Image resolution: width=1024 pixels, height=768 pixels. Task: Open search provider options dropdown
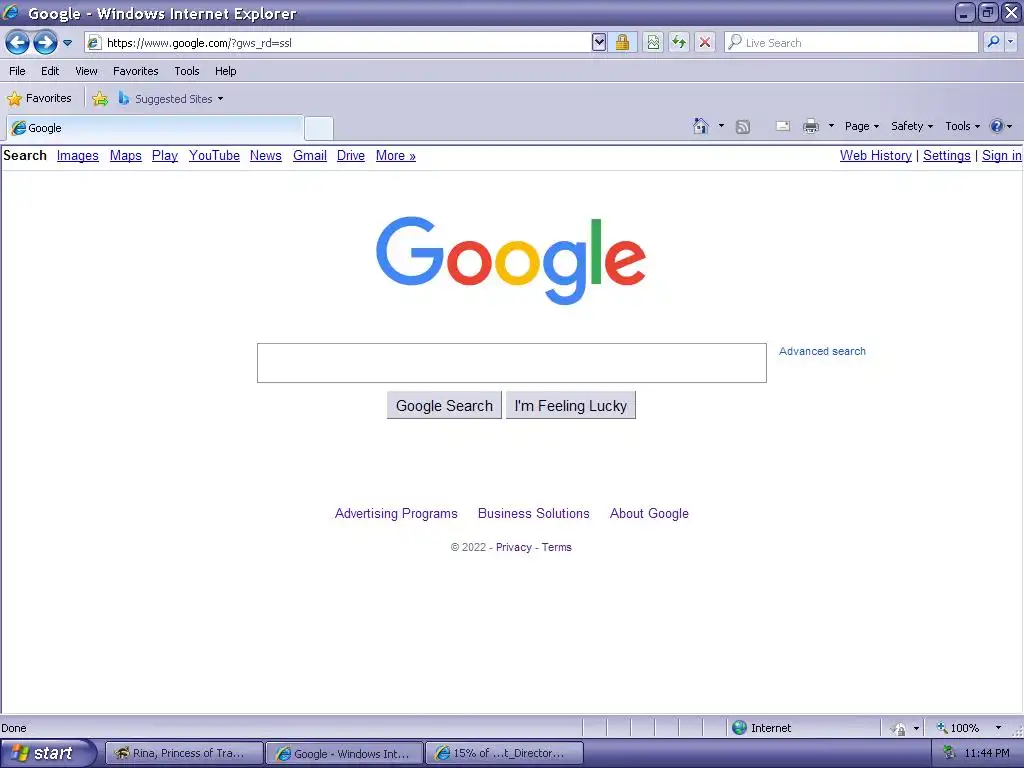pyautogui.click(x=1010, y=43)
